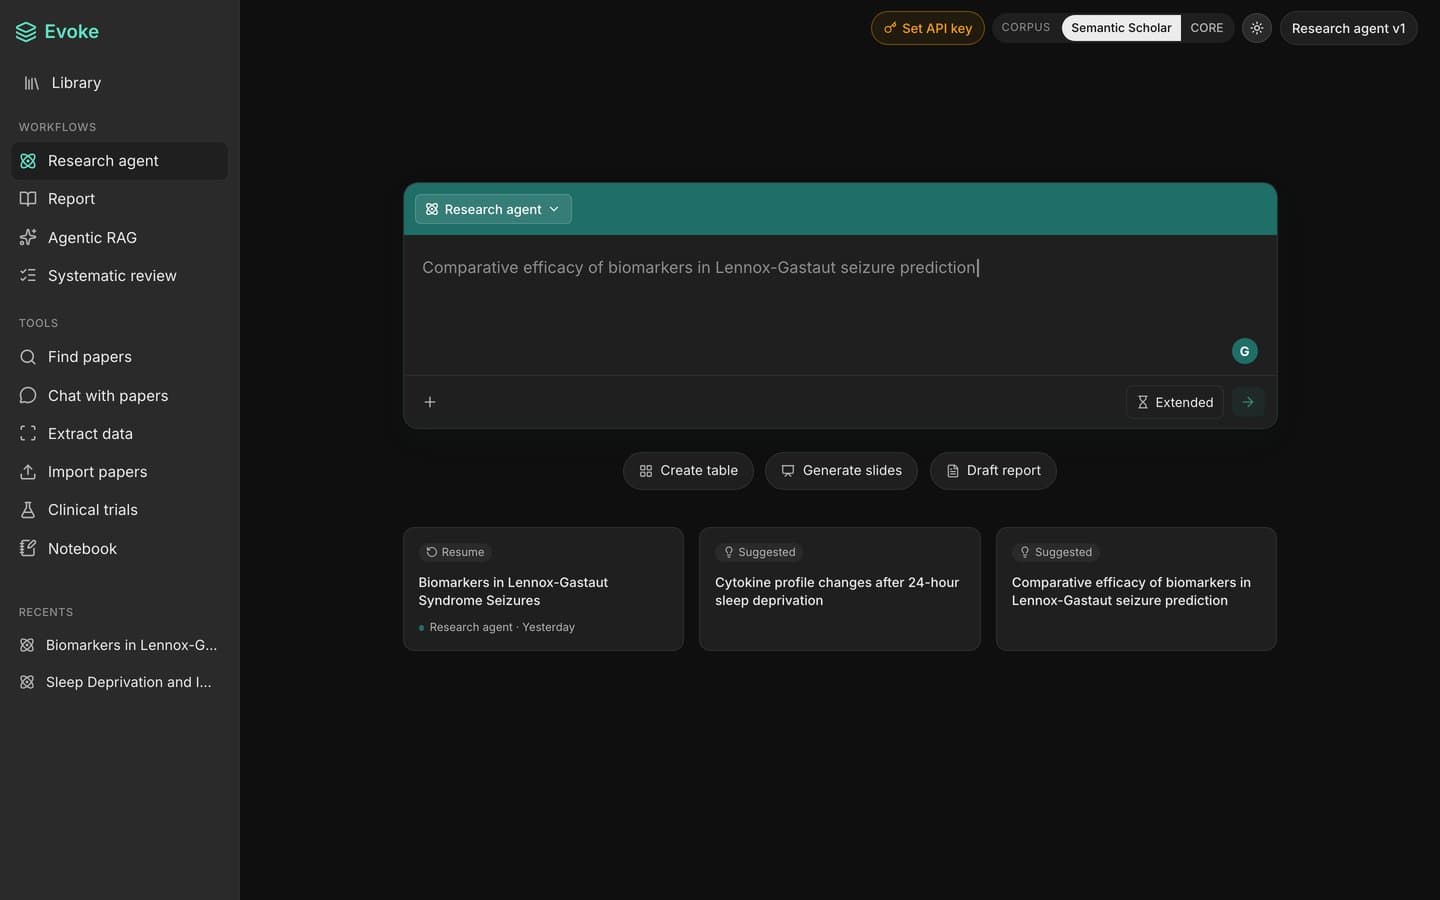
Task: Toggle the light/dark theme sun icon
Action: tap(1257, 28)
